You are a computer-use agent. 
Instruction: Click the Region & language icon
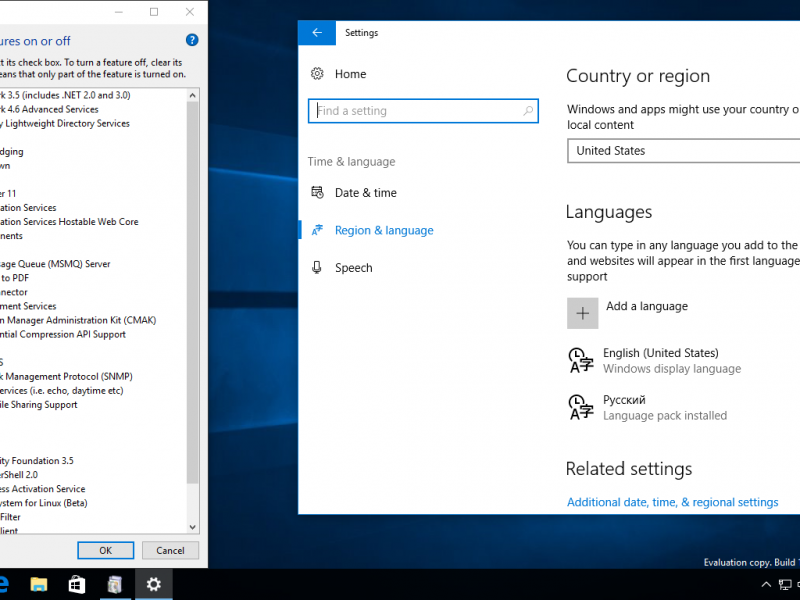pos(317,230)
